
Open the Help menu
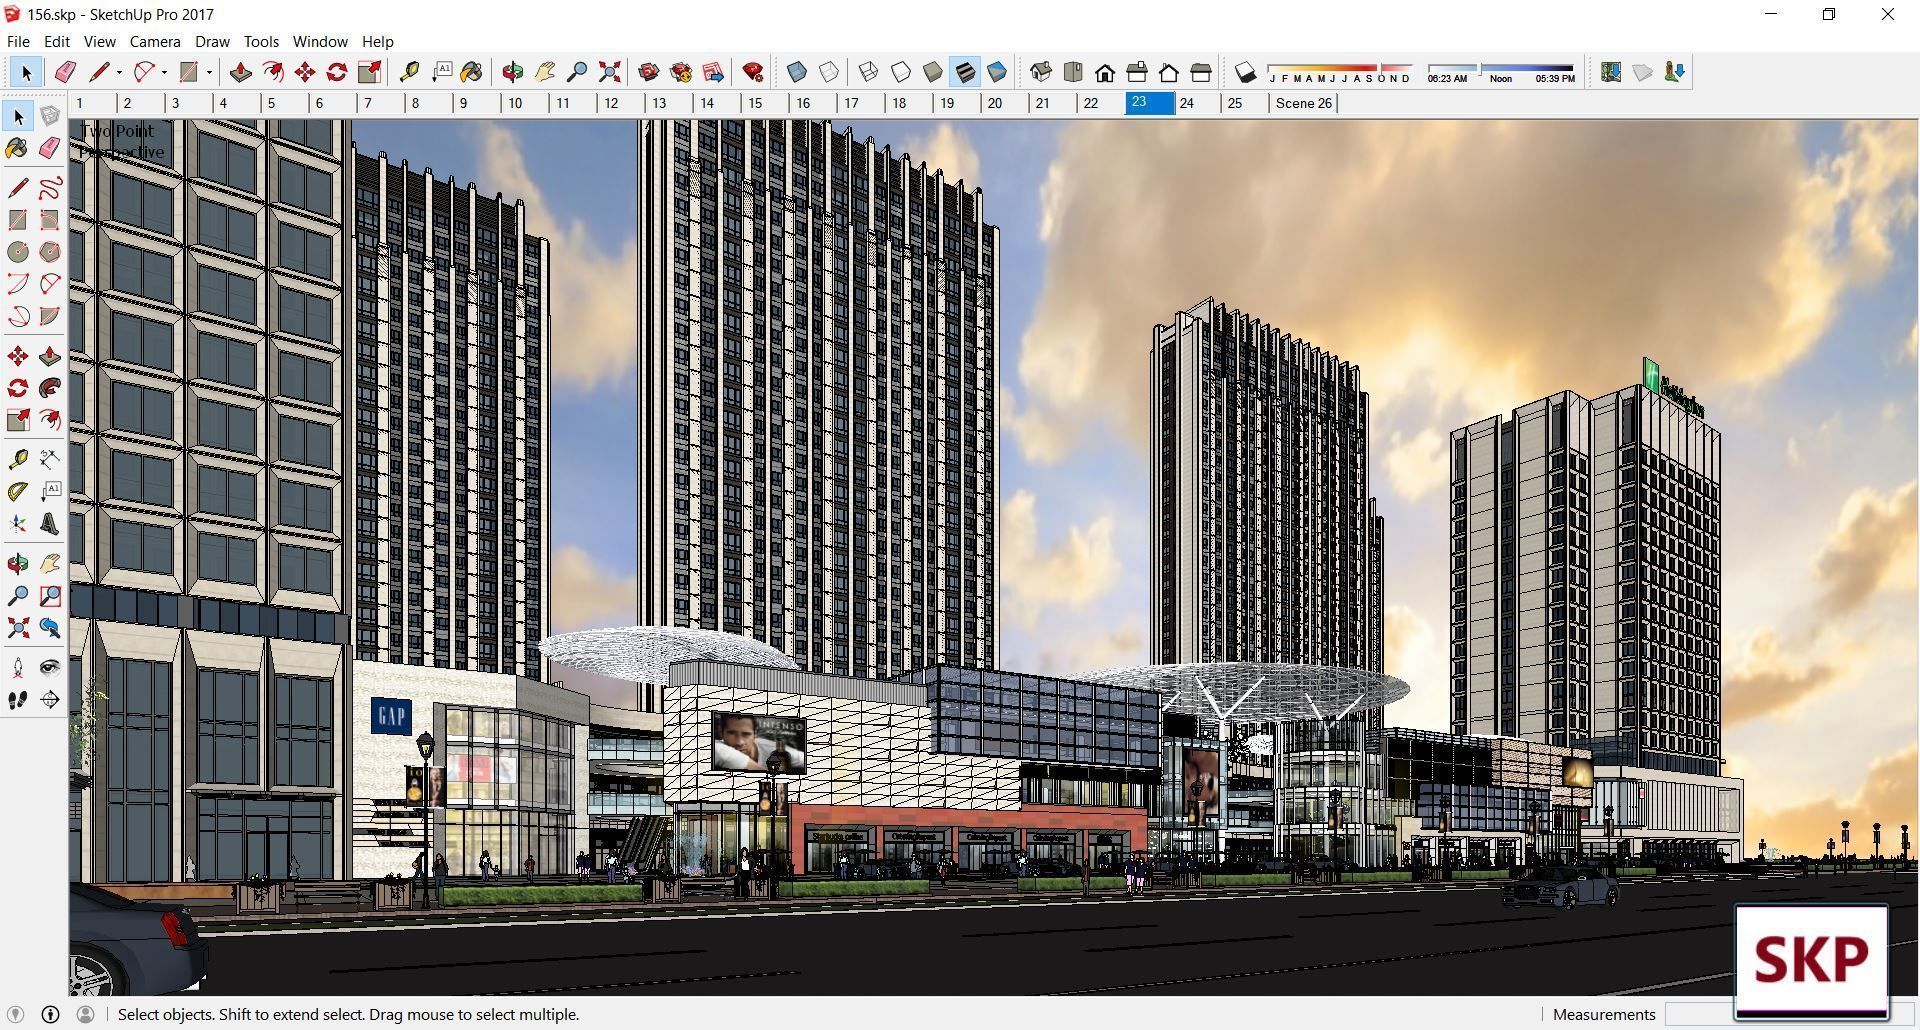pos(377,41)
